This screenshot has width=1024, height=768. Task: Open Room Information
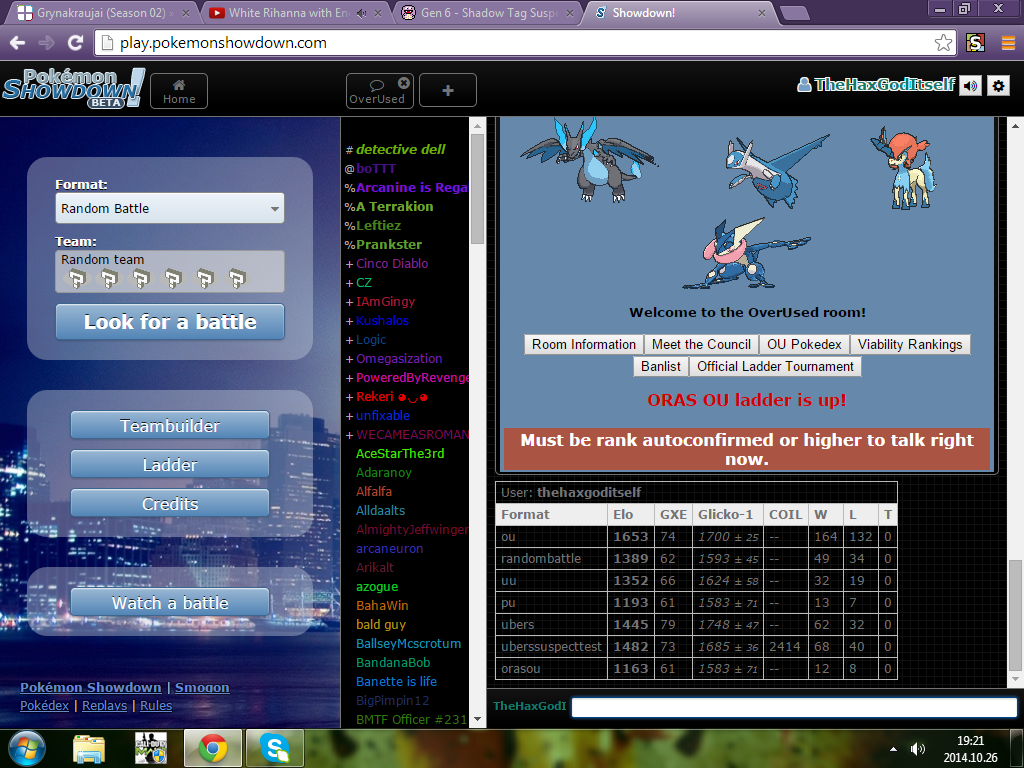[x=584, y=344]
